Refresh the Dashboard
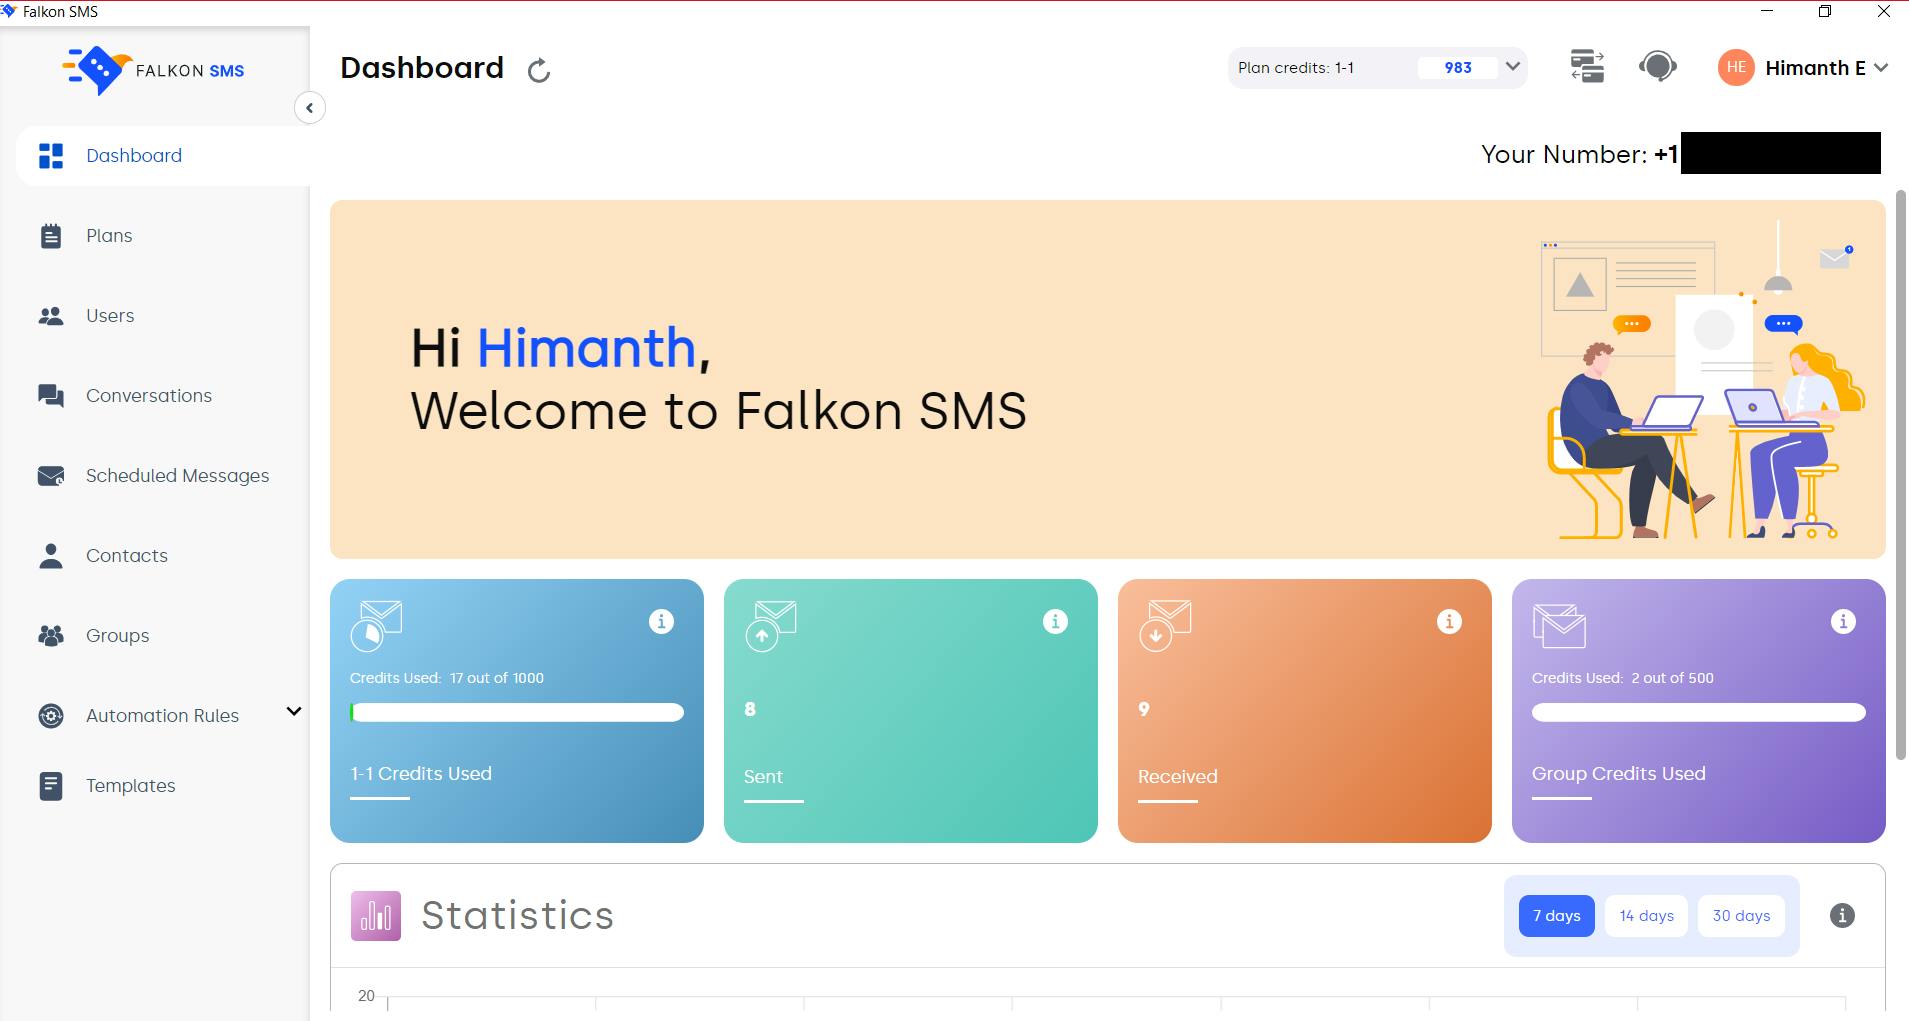Image resolution: width=1909 pixels, height=1021 pixels. point(539,69)
